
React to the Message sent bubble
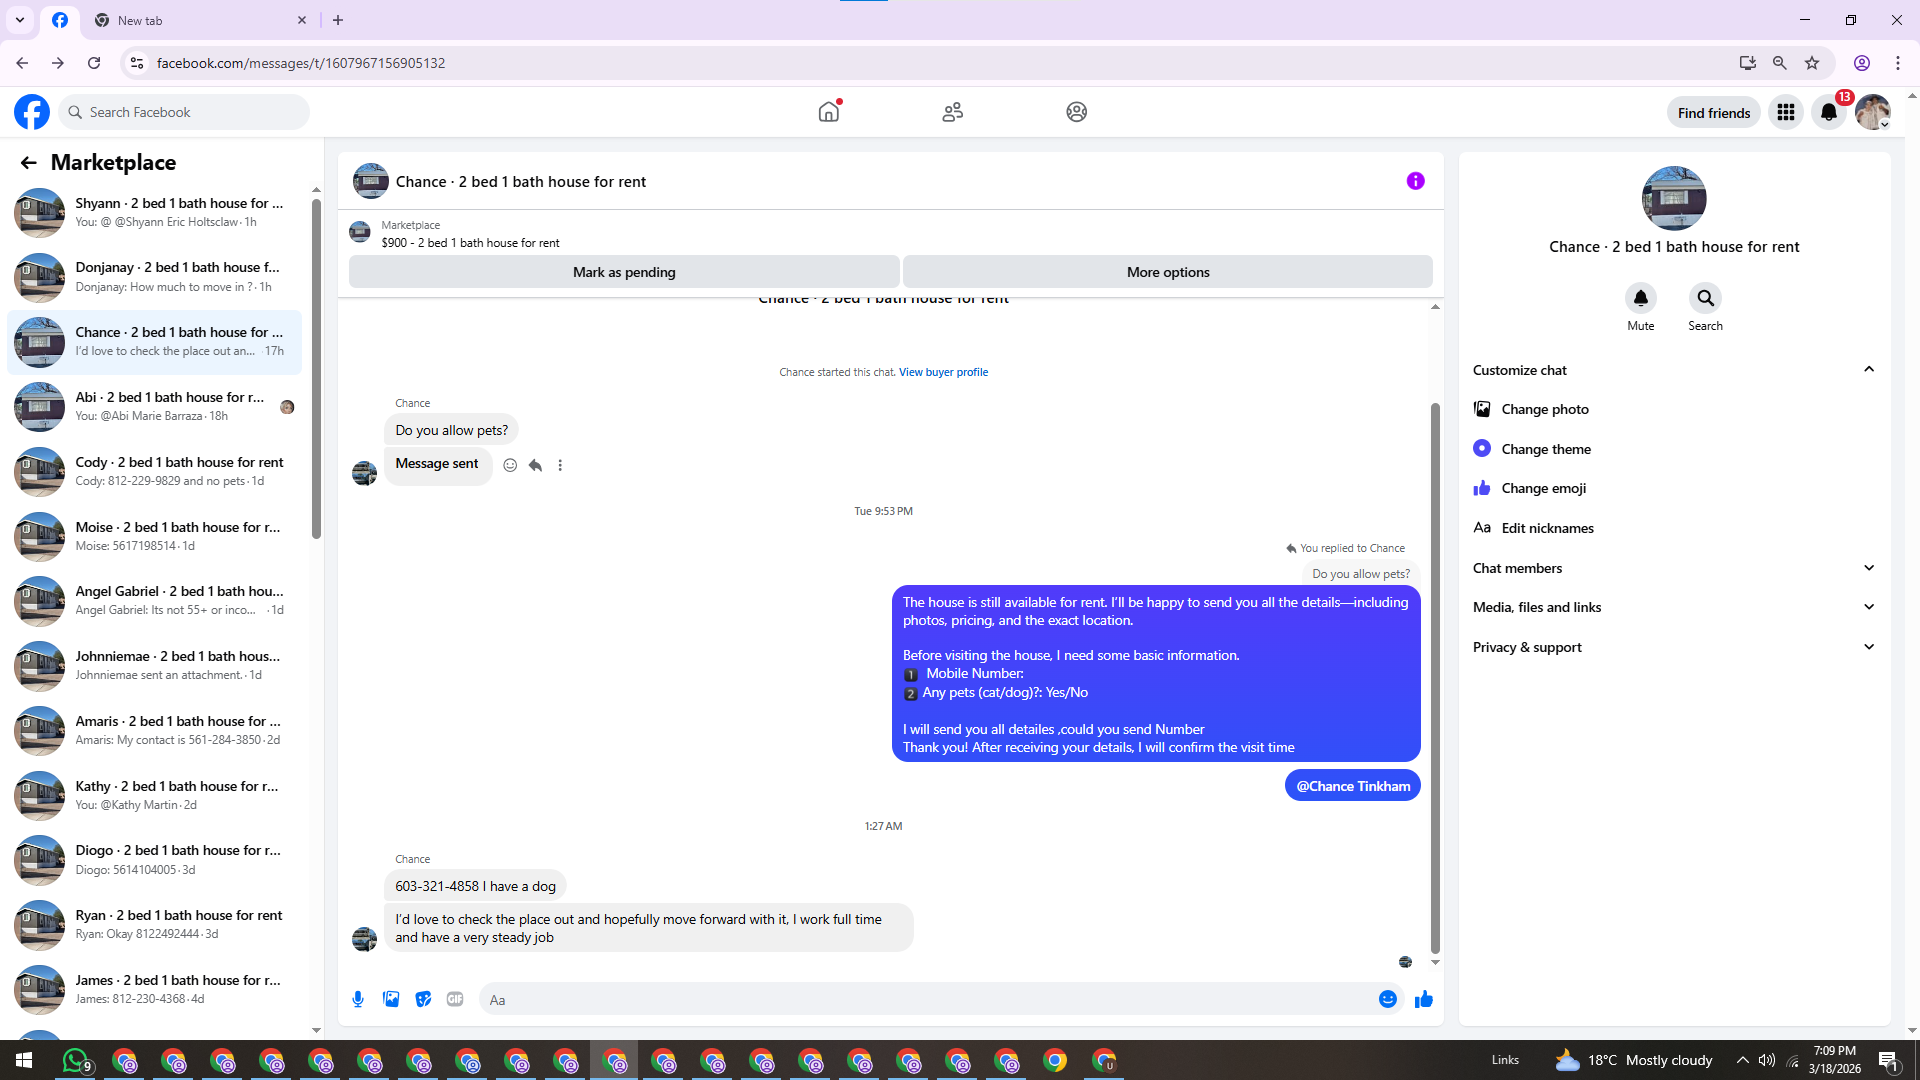pos(510,465)
